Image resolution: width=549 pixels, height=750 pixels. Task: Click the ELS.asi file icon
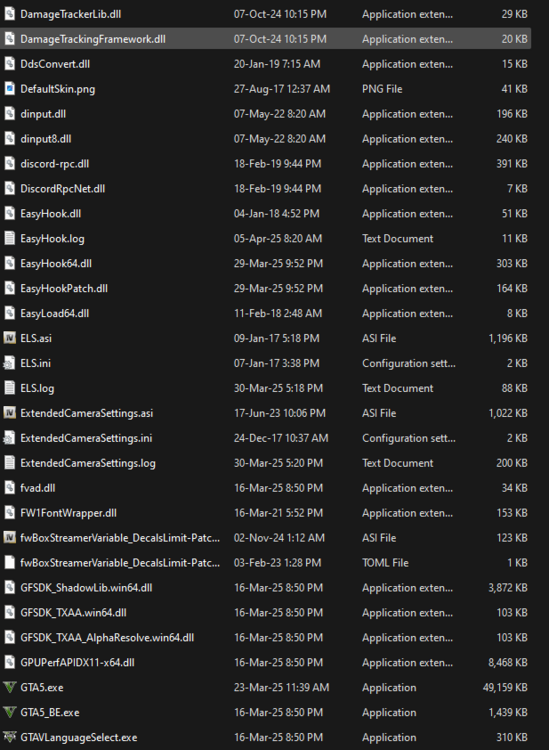point(9,338)
